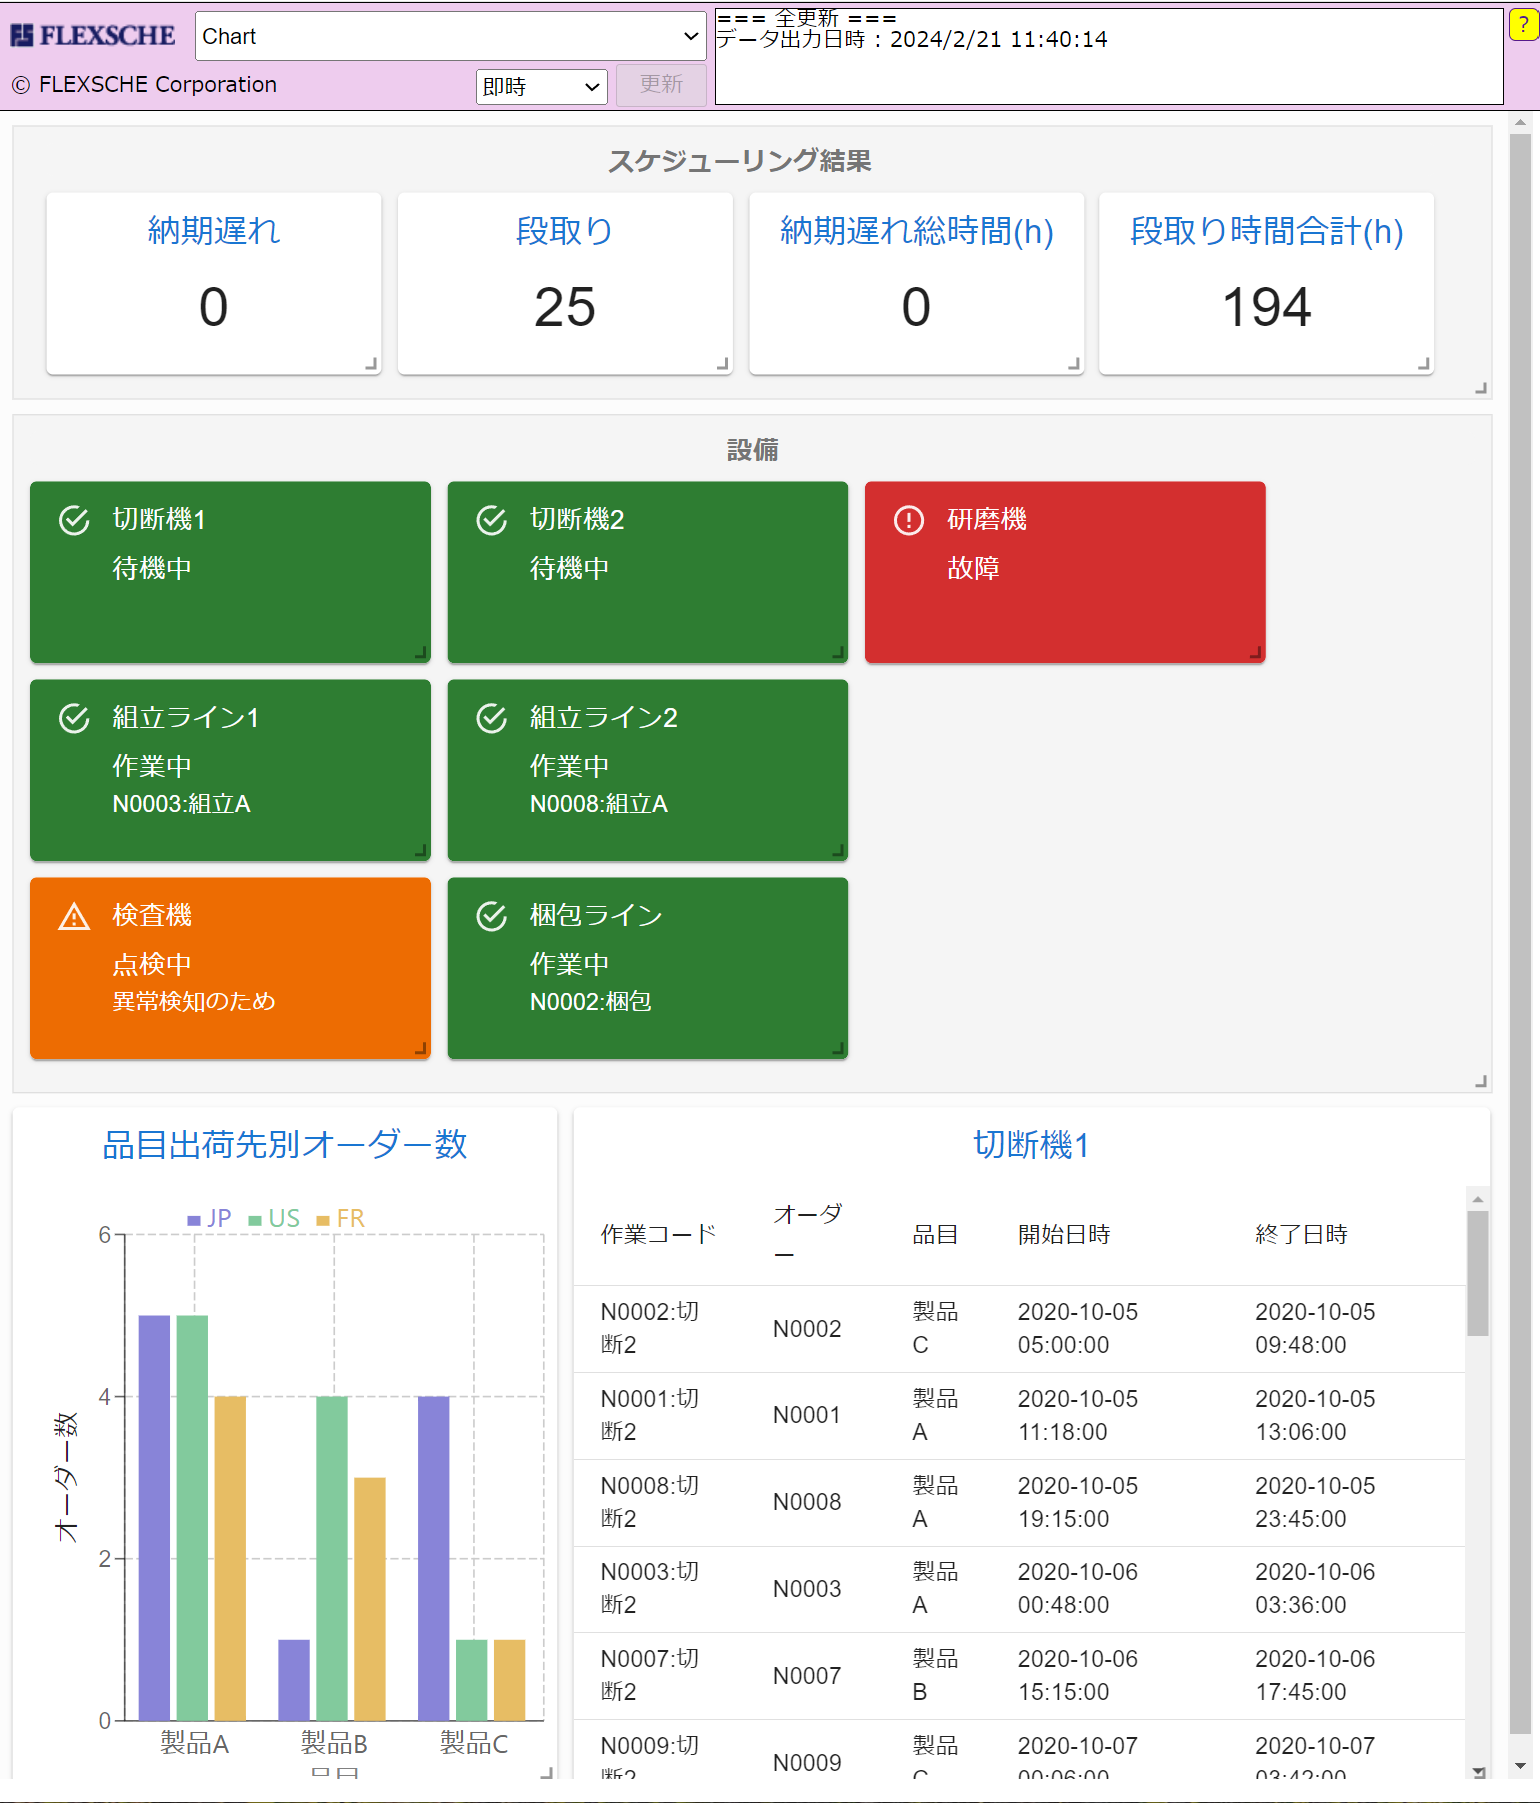Click the 開始日時 column header
This screenshot has width=1540, height=1803.
1063,1234
